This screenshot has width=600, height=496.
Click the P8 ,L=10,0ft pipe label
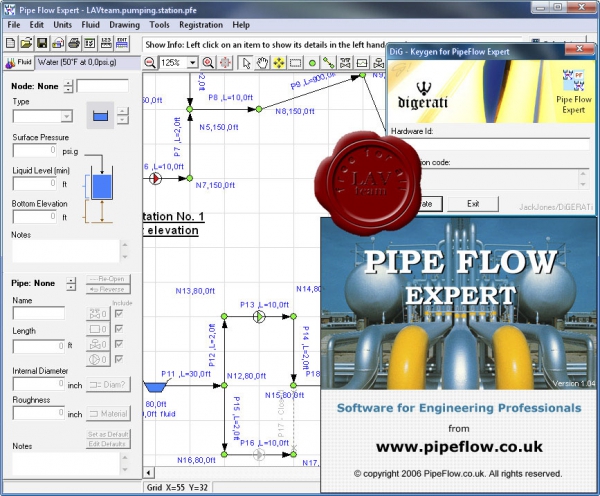click(231, 97)
